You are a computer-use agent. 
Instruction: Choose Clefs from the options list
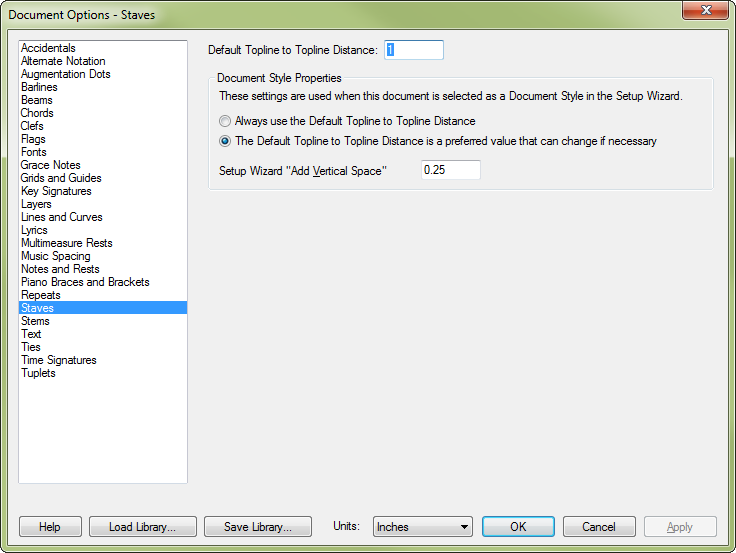(33, 126)
